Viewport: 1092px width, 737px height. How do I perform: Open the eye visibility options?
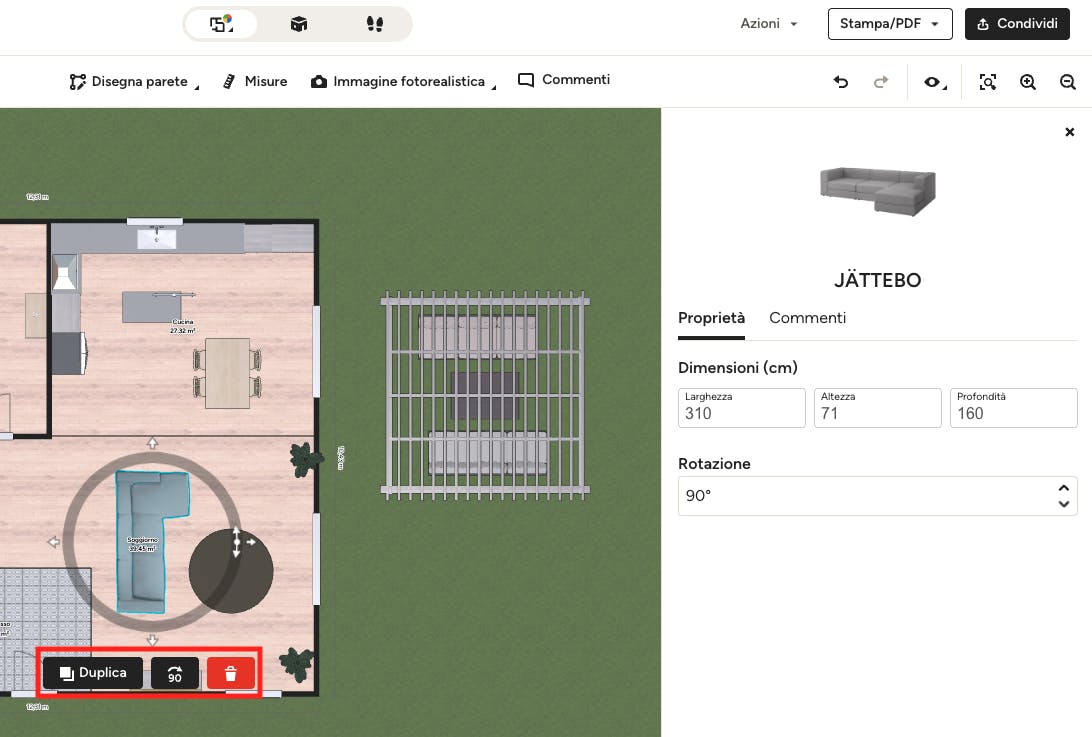[935, 82]
